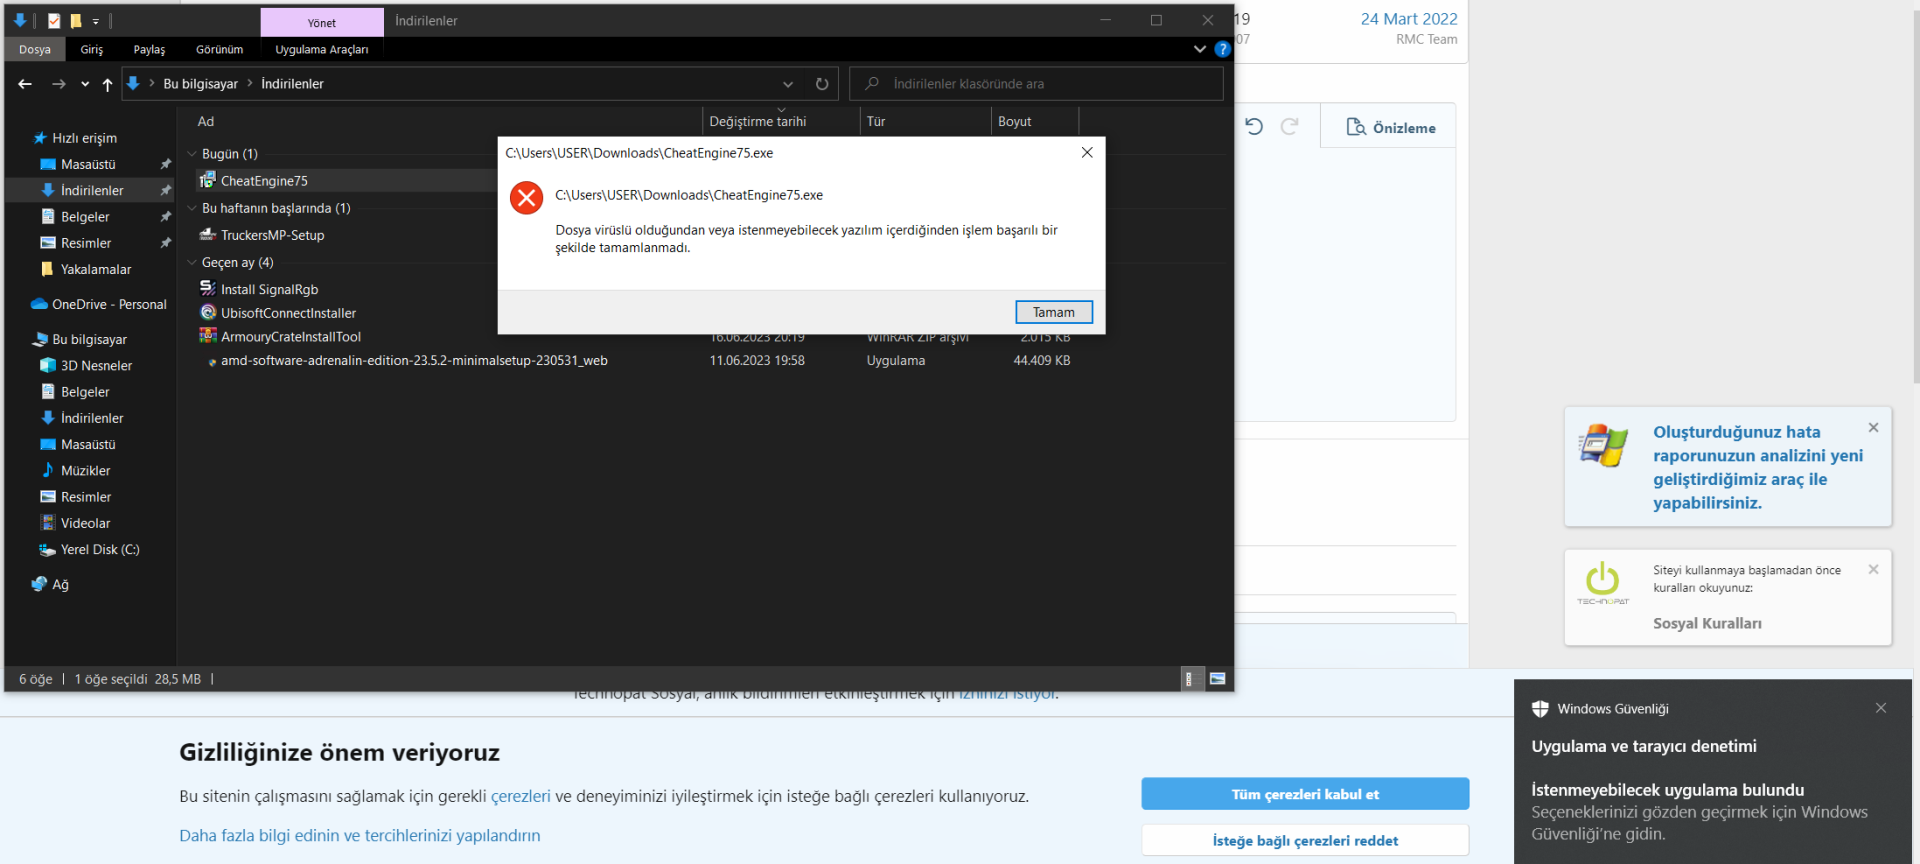Switch to the Görünüm ribbon tab
The image size is (1920, 864).
point(219,49)
